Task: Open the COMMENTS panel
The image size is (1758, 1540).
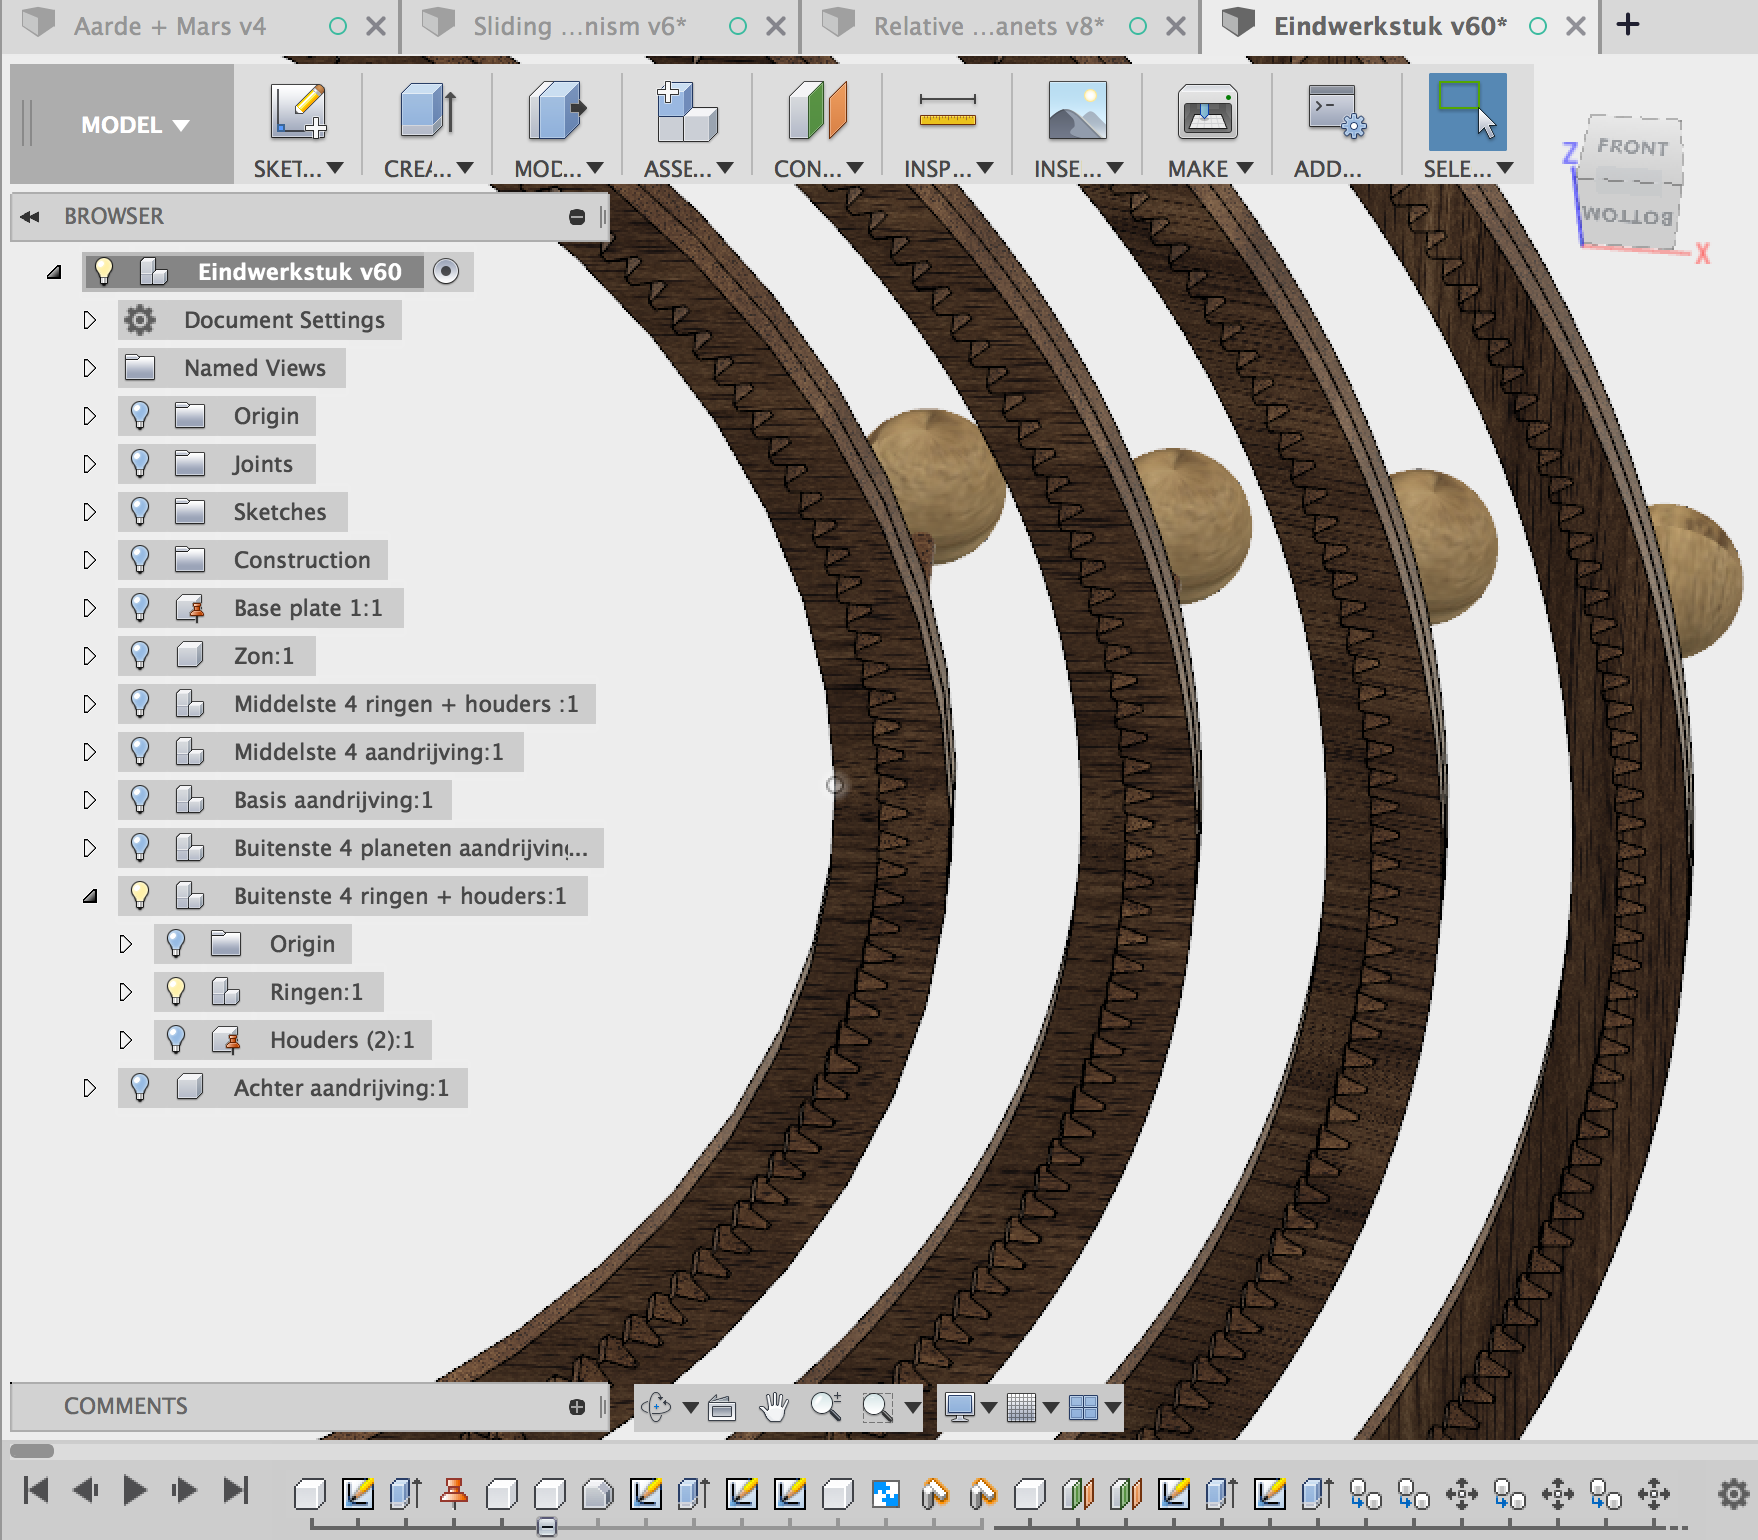Action: pos(125,1405)
